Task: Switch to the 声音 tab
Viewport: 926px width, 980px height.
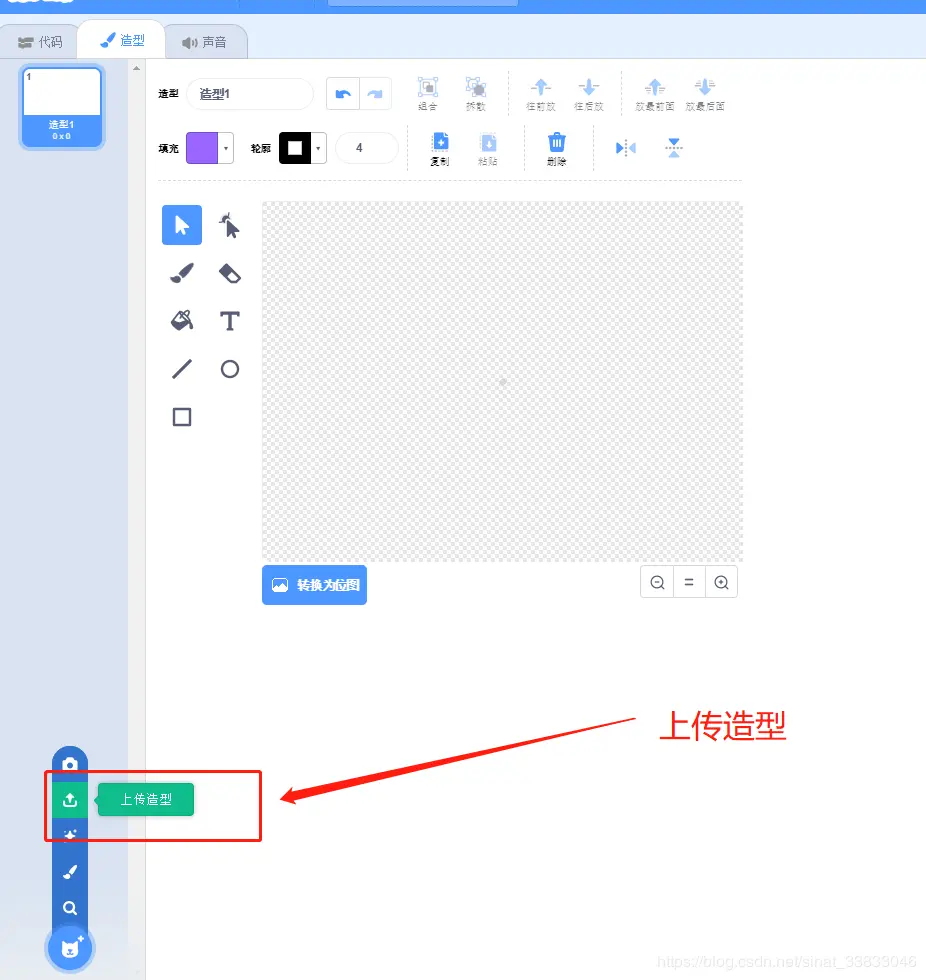Action: coord(205,41)
